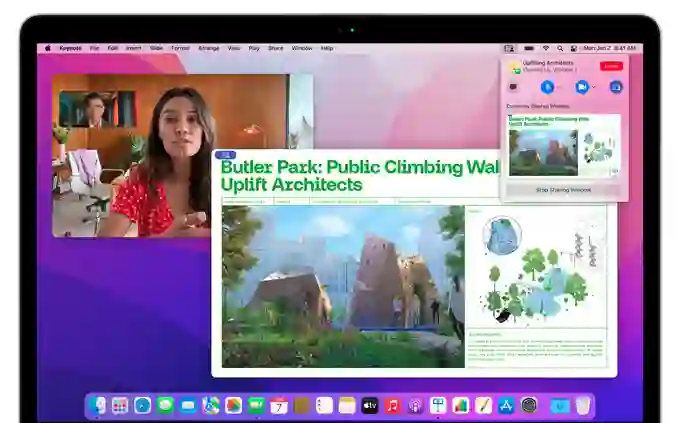Open Spotlight search in menu bar
The height and width of the screenshot is (423, 679).
pyautogui.click(x=560, y=48)
